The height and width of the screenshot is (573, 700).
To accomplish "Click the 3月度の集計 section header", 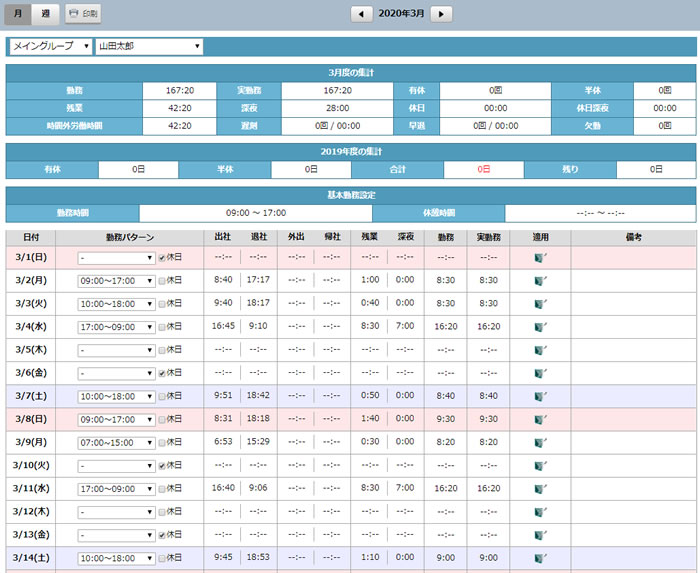I will click(351, 73).
